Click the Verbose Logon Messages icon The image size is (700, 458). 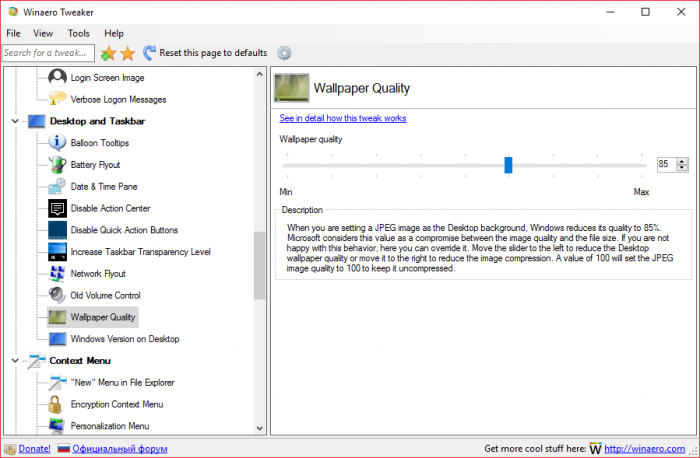pos(58,99)
